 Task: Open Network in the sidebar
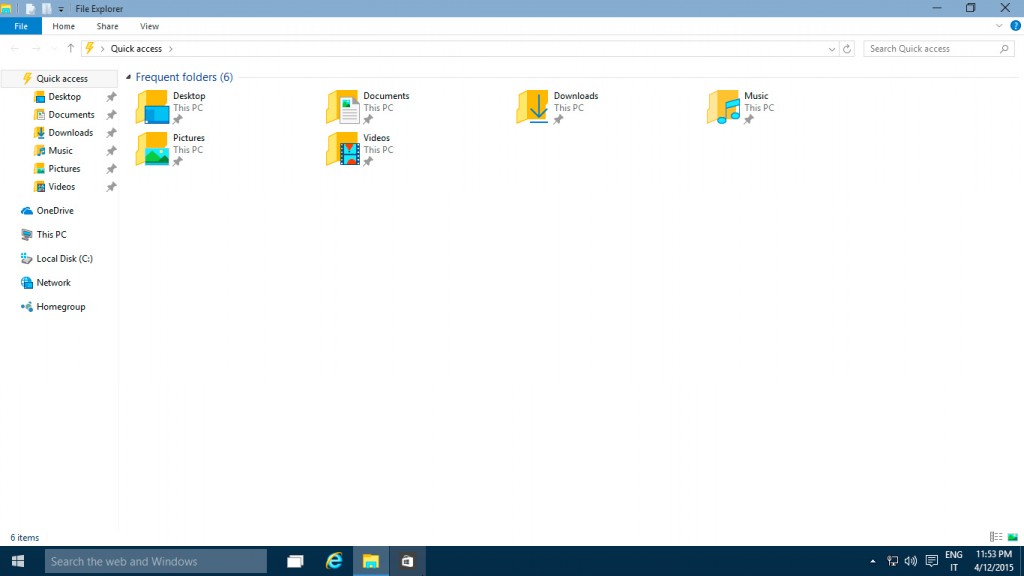click(53, 283)
